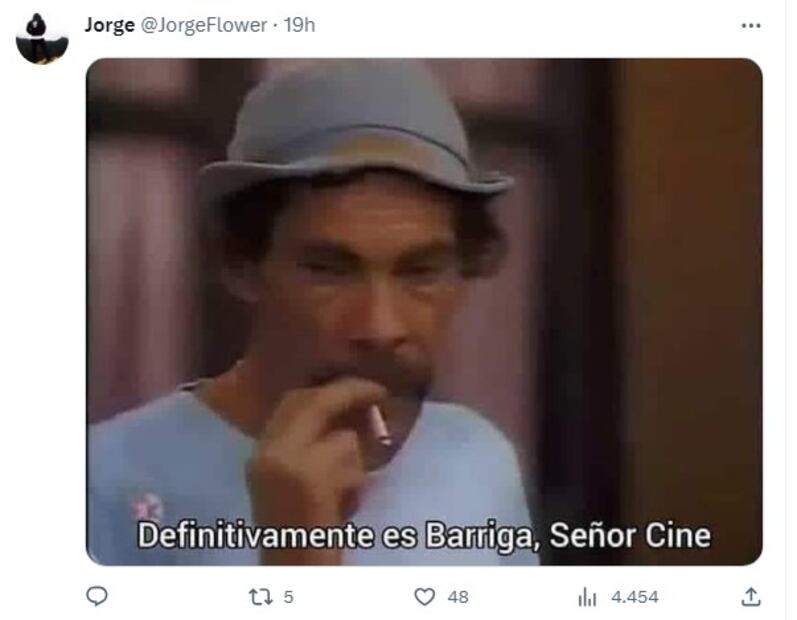
Task: Click the word 'Definitivamente' in the caption
Action: click(256, 535)
